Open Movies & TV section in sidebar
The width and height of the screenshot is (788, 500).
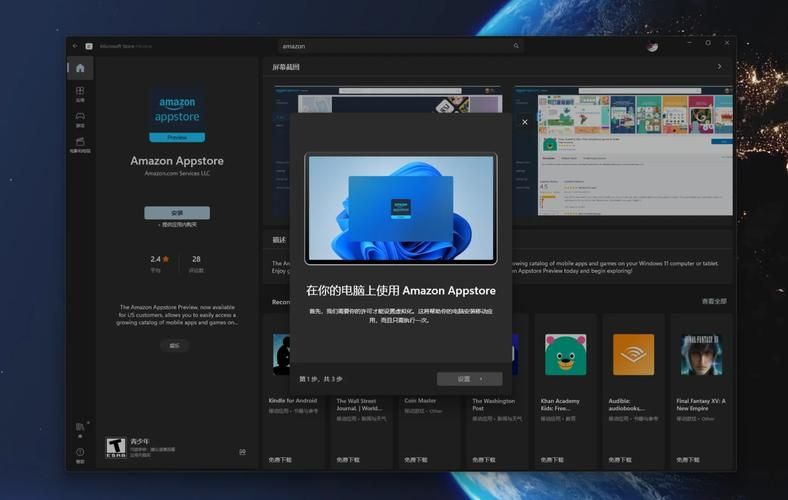[80, 145]
